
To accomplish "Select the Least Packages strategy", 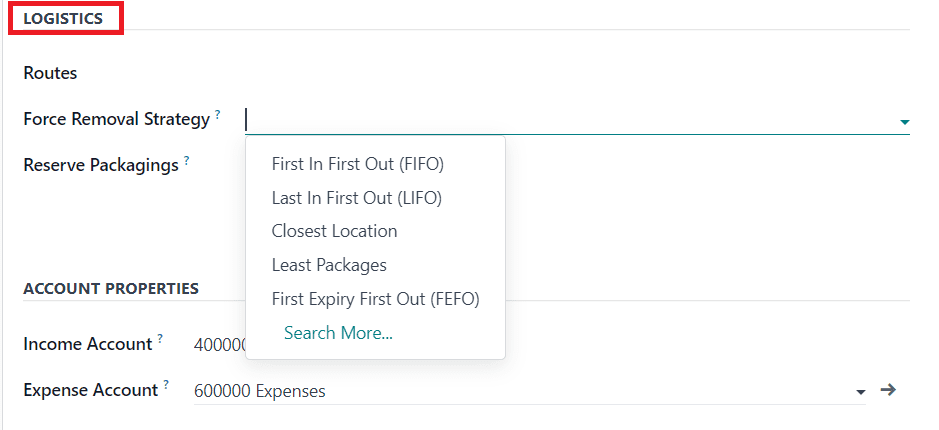I will point(329,265).
